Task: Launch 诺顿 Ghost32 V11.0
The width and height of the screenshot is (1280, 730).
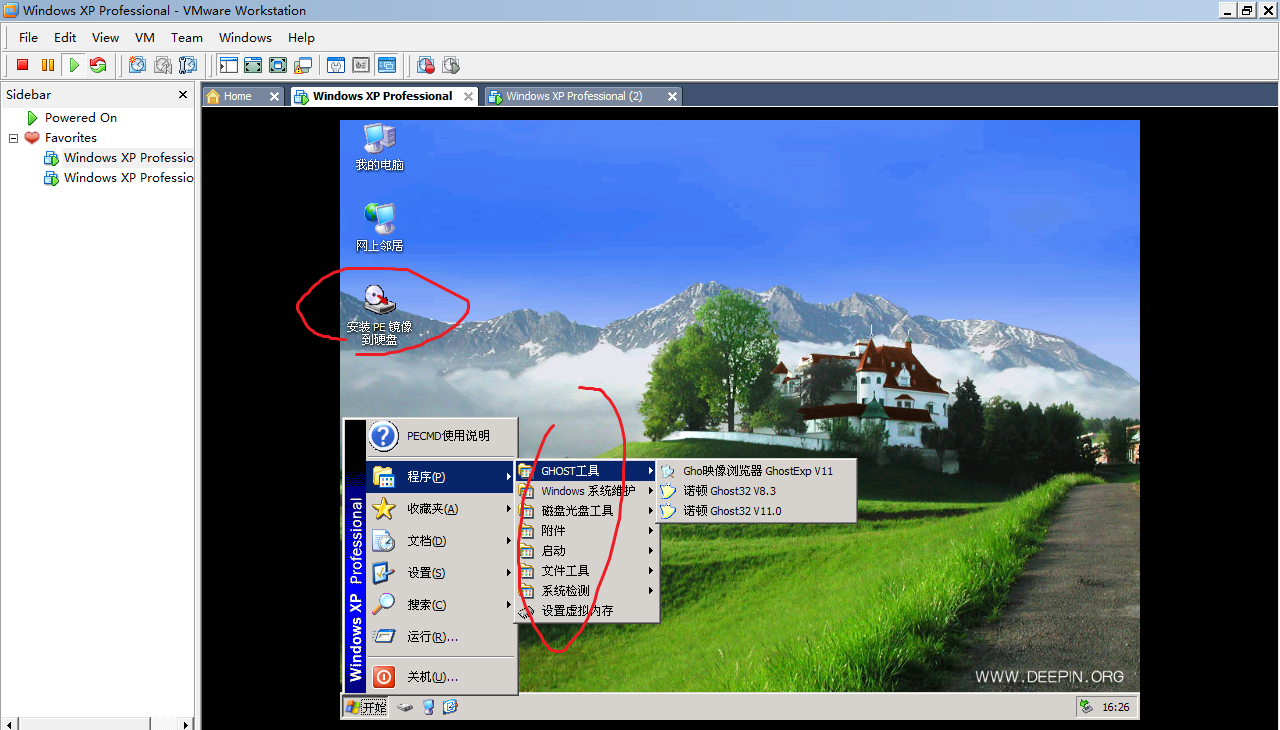Action: coord(757,511)
